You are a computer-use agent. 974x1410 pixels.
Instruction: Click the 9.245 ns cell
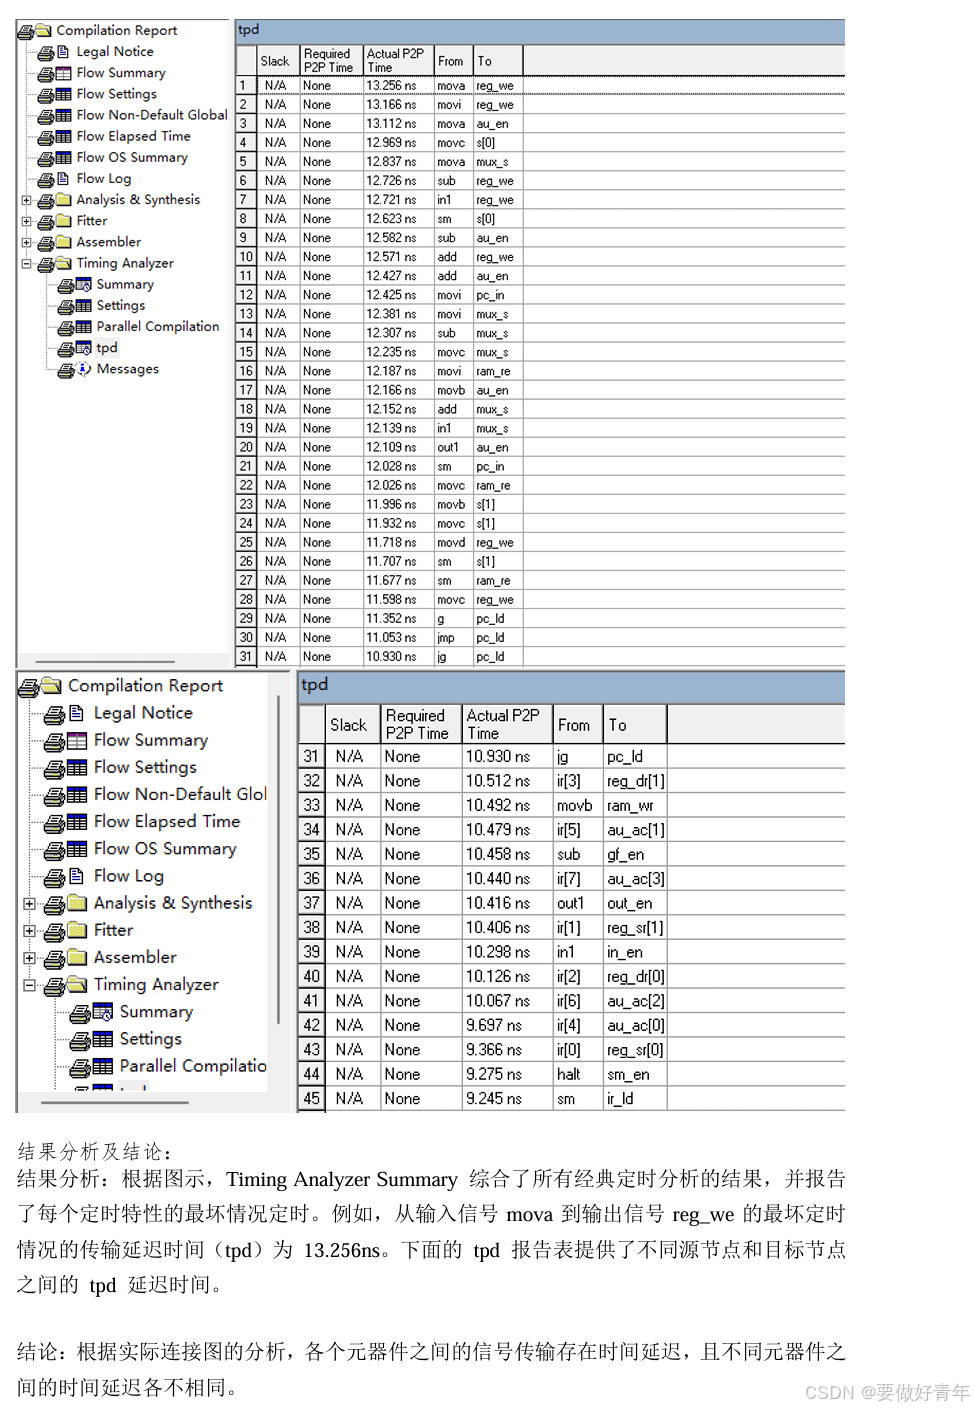[507, 1098]
